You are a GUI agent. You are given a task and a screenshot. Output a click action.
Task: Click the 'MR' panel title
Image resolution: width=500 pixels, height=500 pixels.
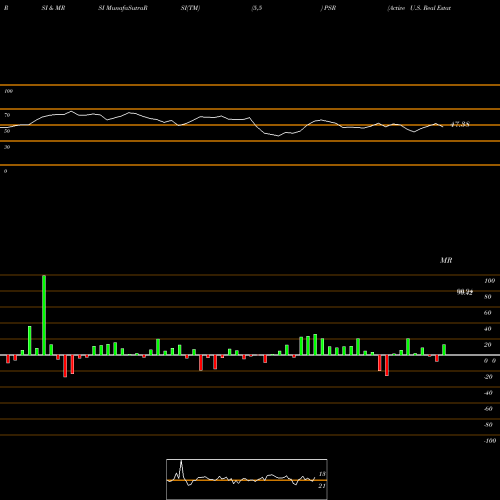[x=446, y=260]
